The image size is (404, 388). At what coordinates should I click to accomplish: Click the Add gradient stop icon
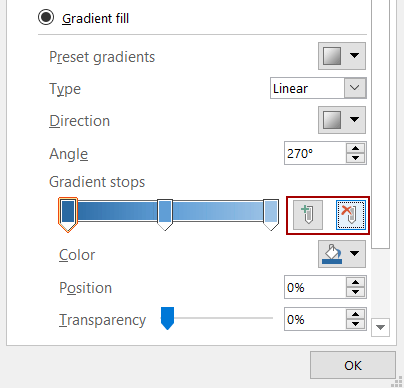308,215
